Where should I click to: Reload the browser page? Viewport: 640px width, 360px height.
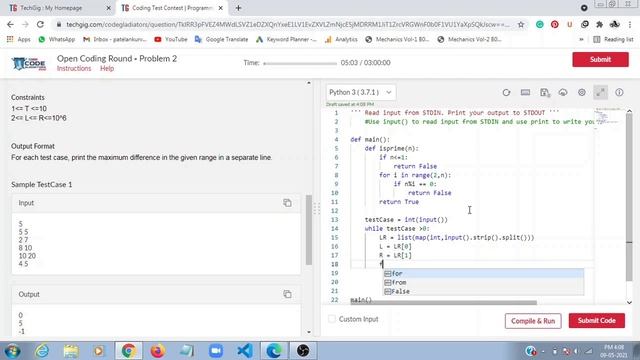pos(40,24)
